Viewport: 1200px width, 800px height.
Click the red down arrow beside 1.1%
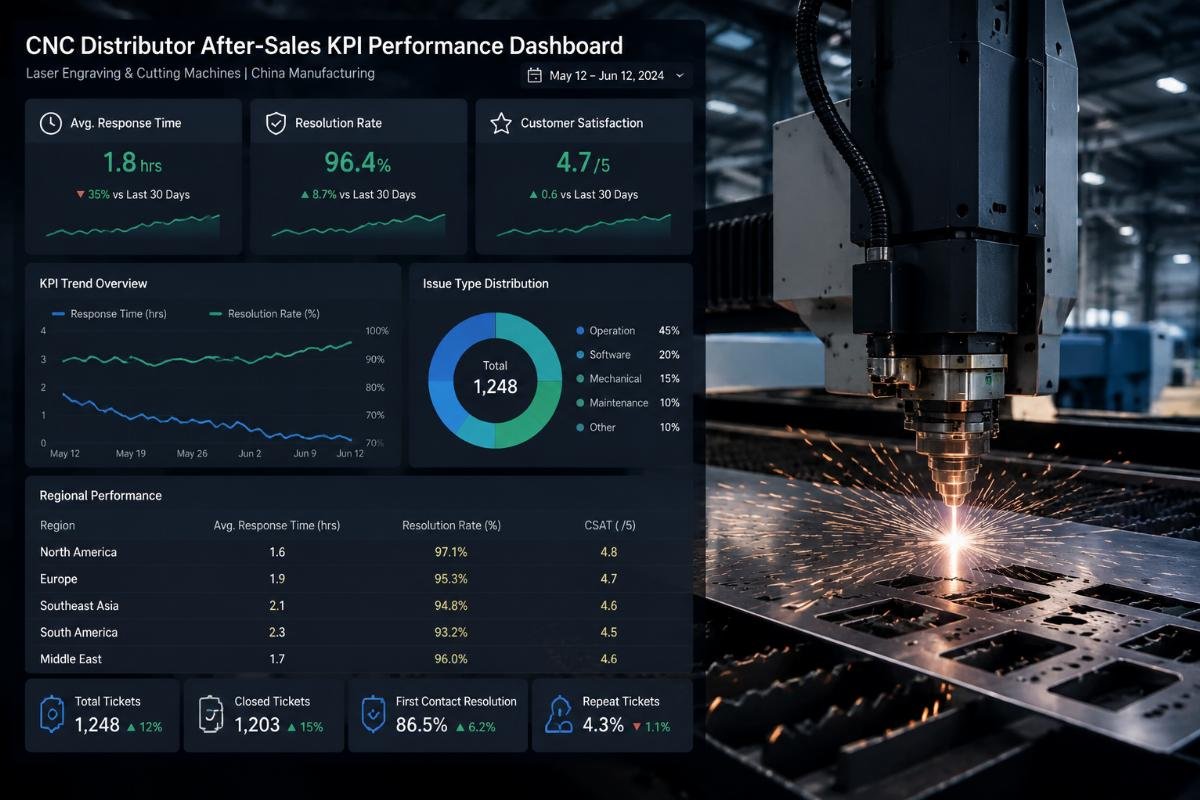coord(636,727)
